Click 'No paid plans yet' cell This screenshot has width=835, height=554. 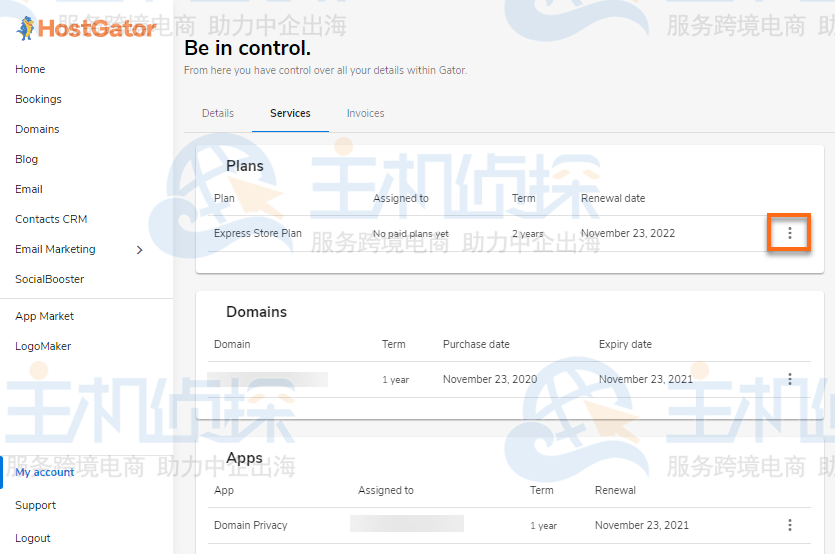411,234
